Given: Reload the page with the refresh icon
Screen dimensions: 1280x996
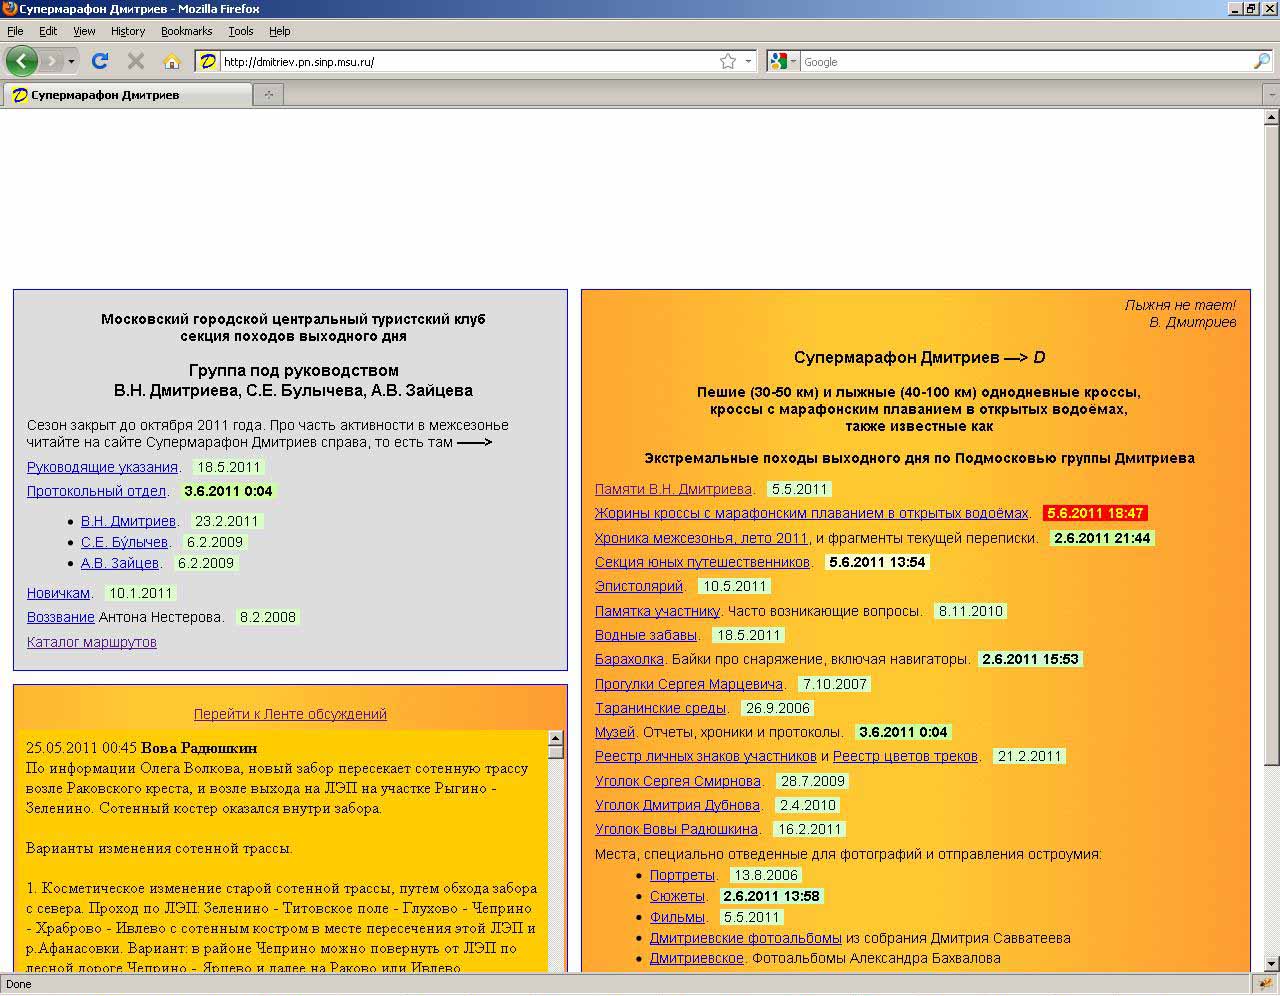Looking at the screenshot, I should (100, 61).
